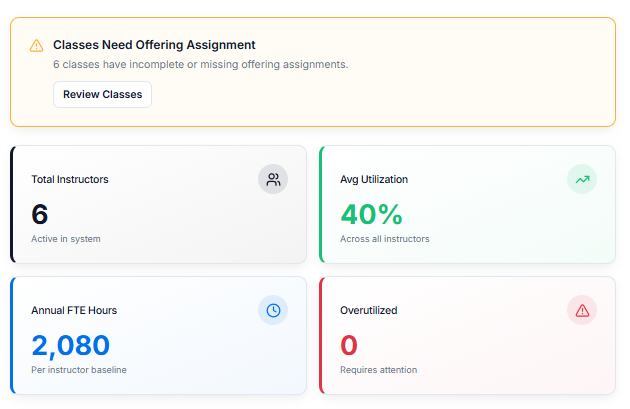Click the 'Total Instructors' card title

click(x=70, y=179)
